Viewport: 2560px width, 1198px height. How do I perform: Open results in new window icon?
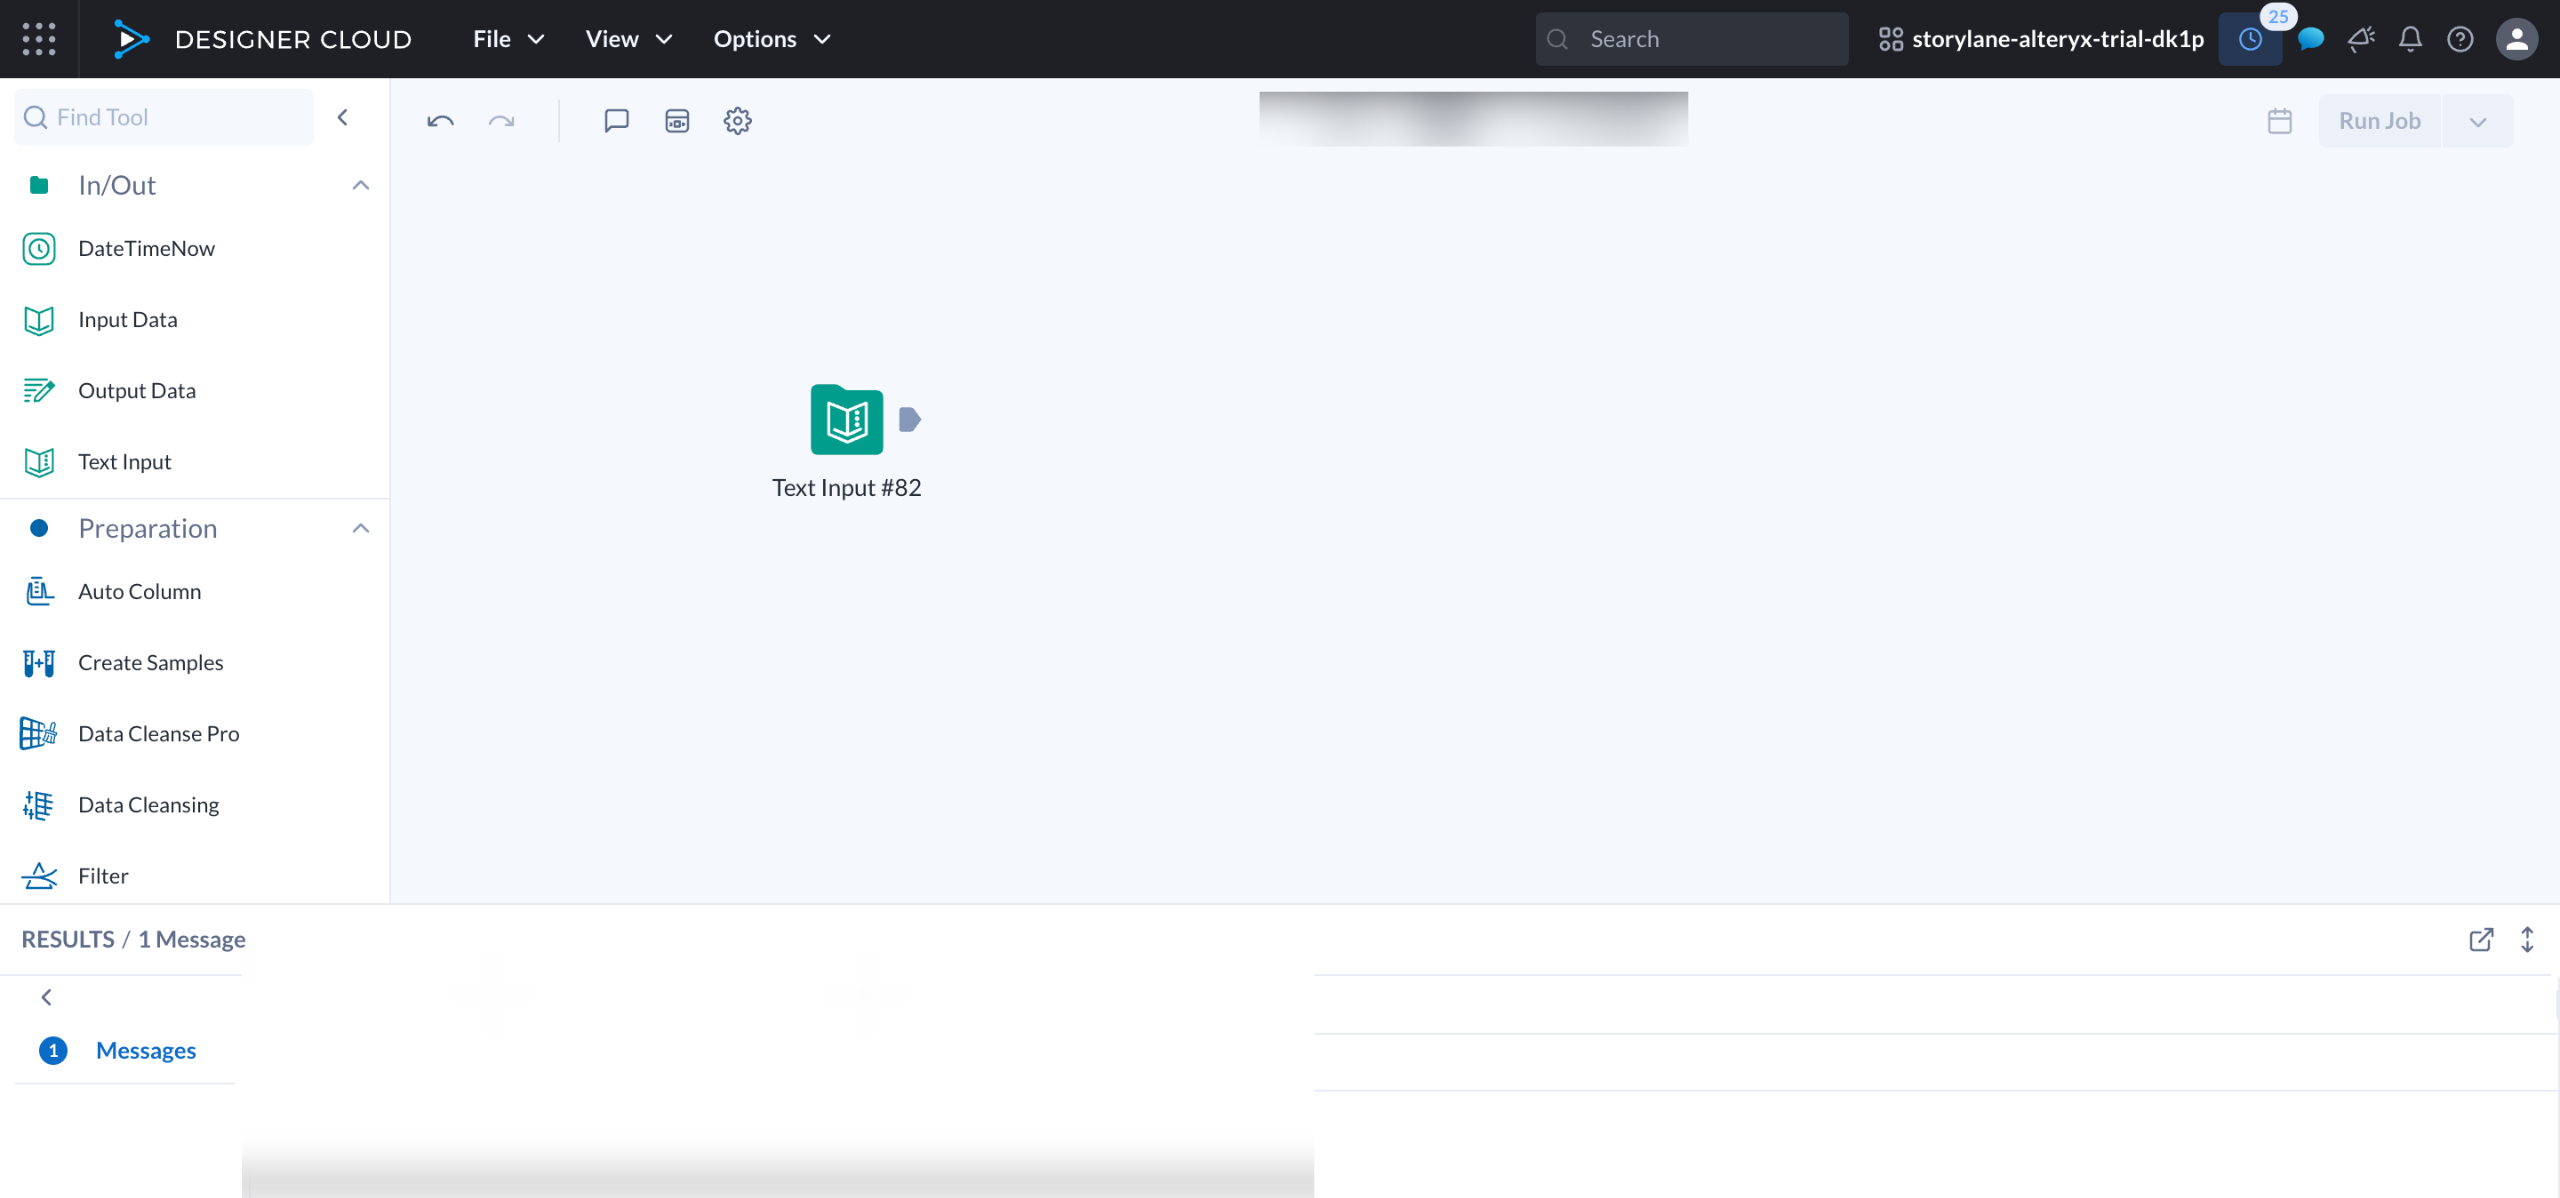tap(2481, 939)
